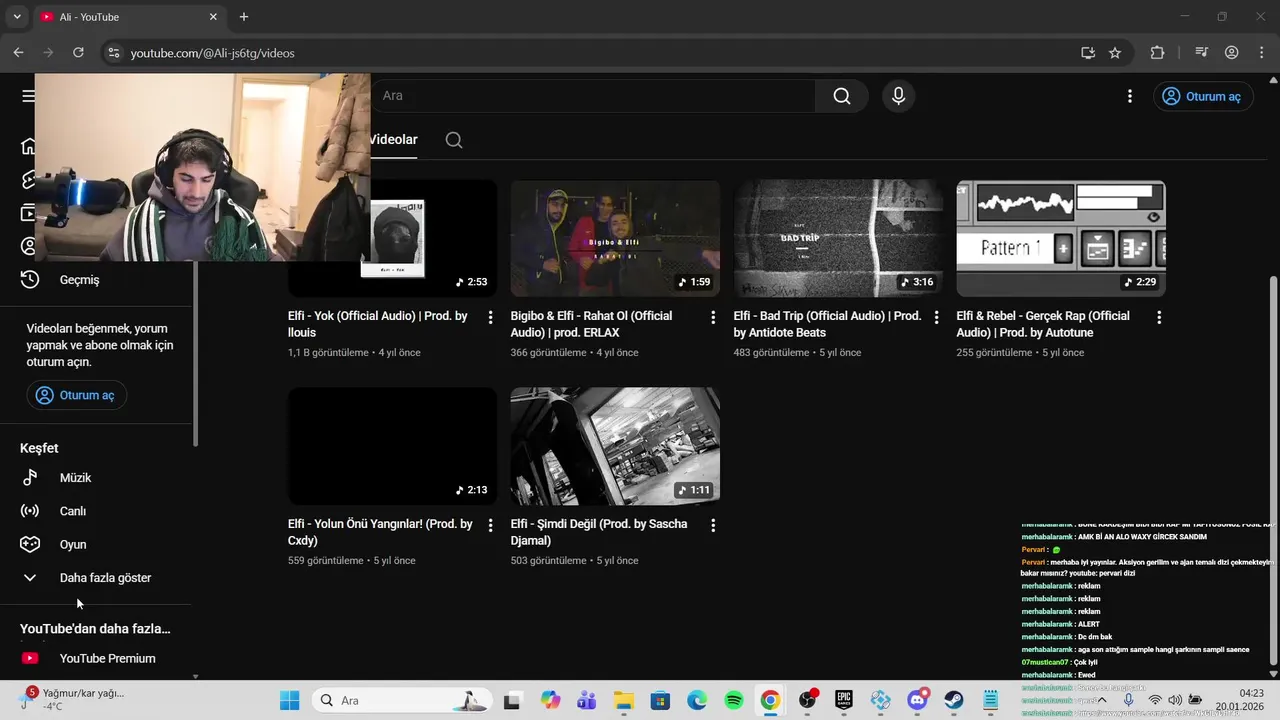Open the Yolun Önü Yangınlar 2:13 thumbnail
1280x720 pixels.
[392, 446]
